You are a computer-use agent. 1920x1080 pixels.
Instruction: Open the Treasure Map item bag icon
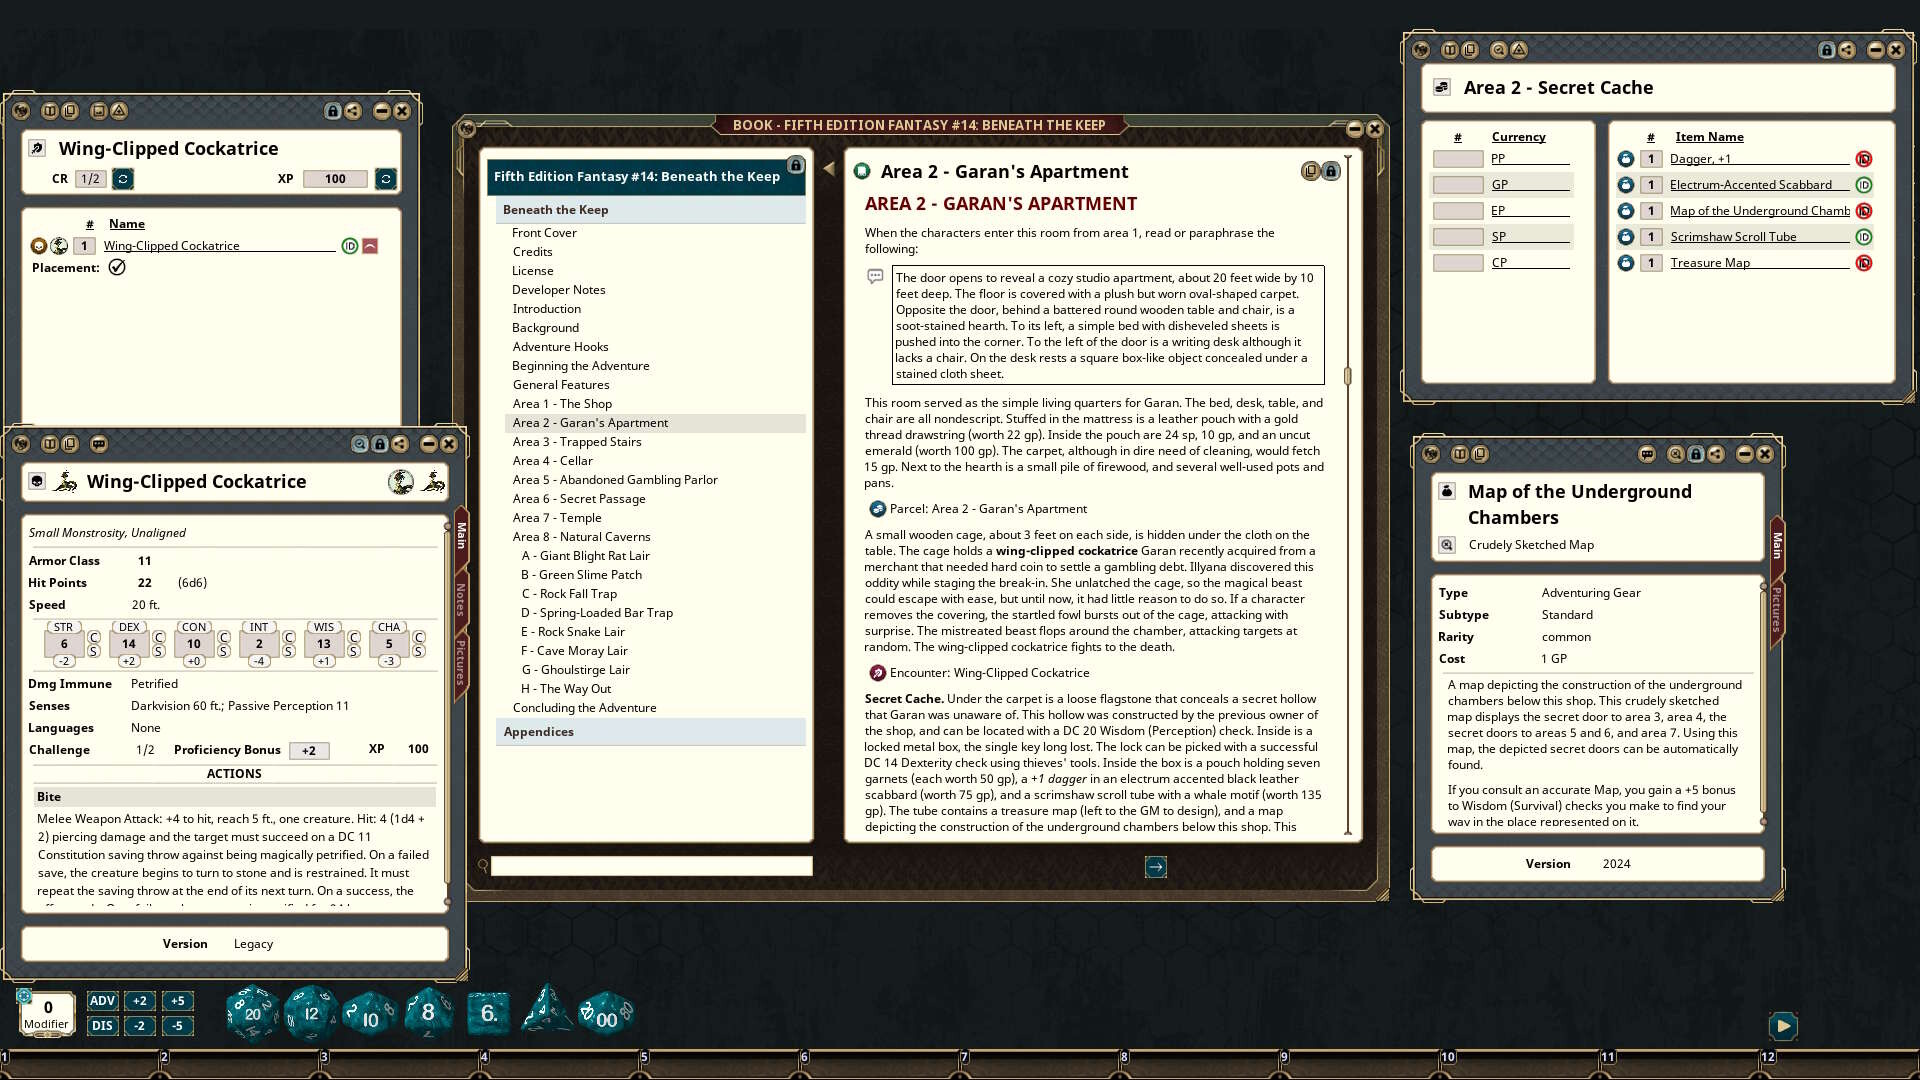[x=1626, y=263]
